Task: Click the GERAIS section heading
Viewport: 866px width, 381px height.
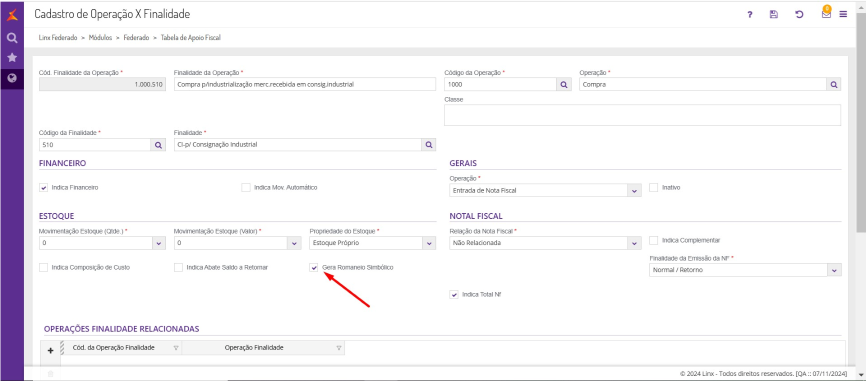Action: coord(463,163)
